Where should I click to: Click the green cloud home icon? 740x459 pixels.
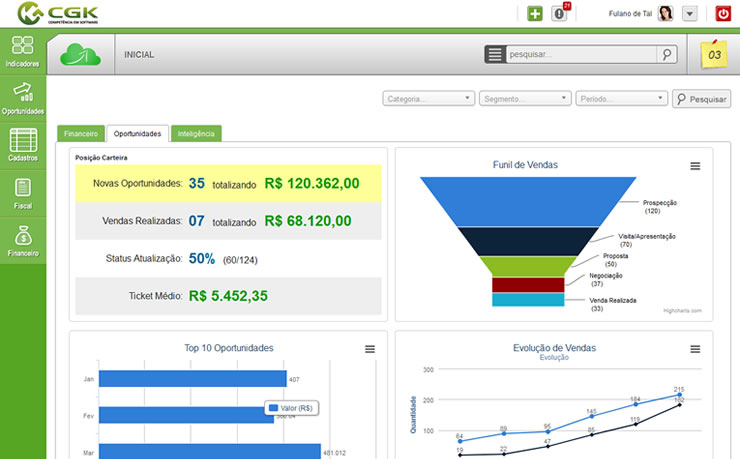82,55
